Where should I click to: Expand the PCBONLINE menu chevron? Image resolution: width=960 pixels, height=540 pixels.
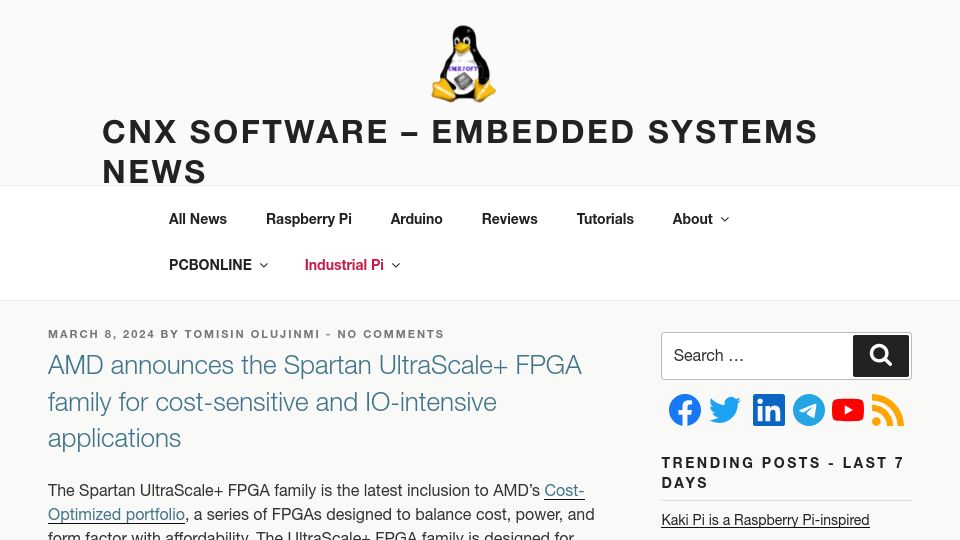click(x=264, y=265)
